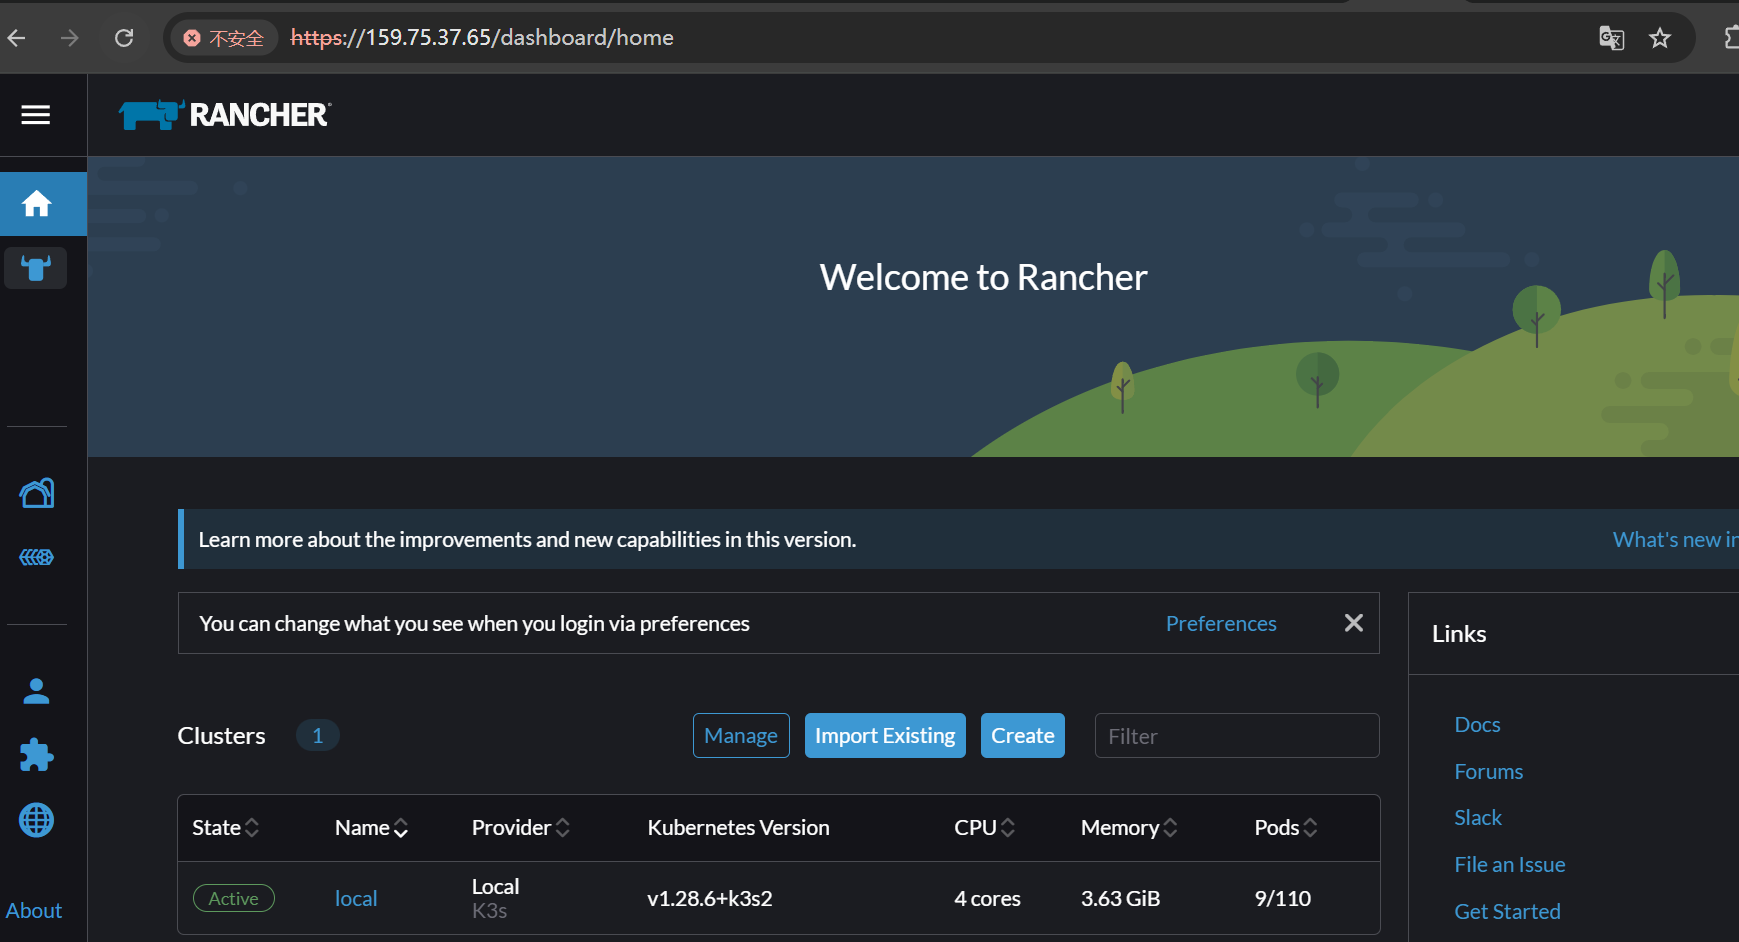The width and height of the screenshot is (1739, 942).
Task: Click the Kubernetes version v1.28.6+k3s2 cell
Action: [x=710, y=899]
